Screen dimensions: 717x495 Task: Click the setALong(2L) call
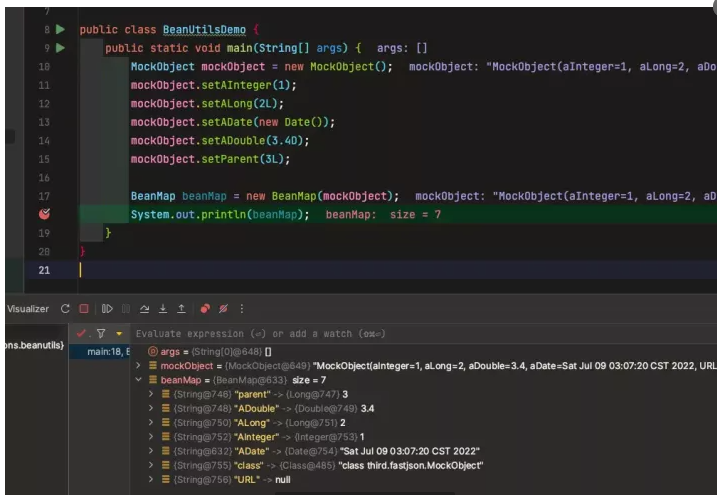[x=242, y=104]
